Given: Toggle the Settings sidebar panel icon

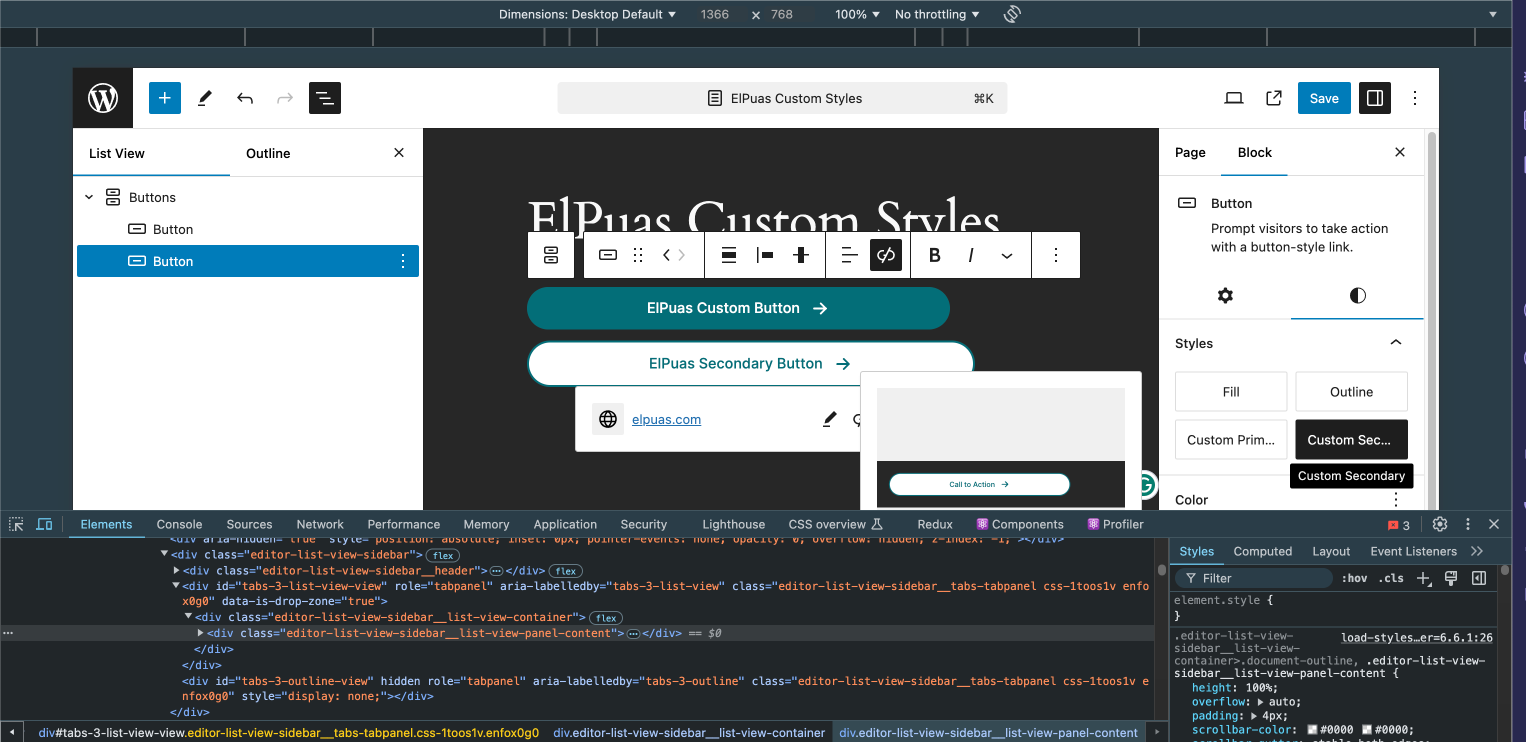Looking at the screenshot, I should [x=1375, y=98].
